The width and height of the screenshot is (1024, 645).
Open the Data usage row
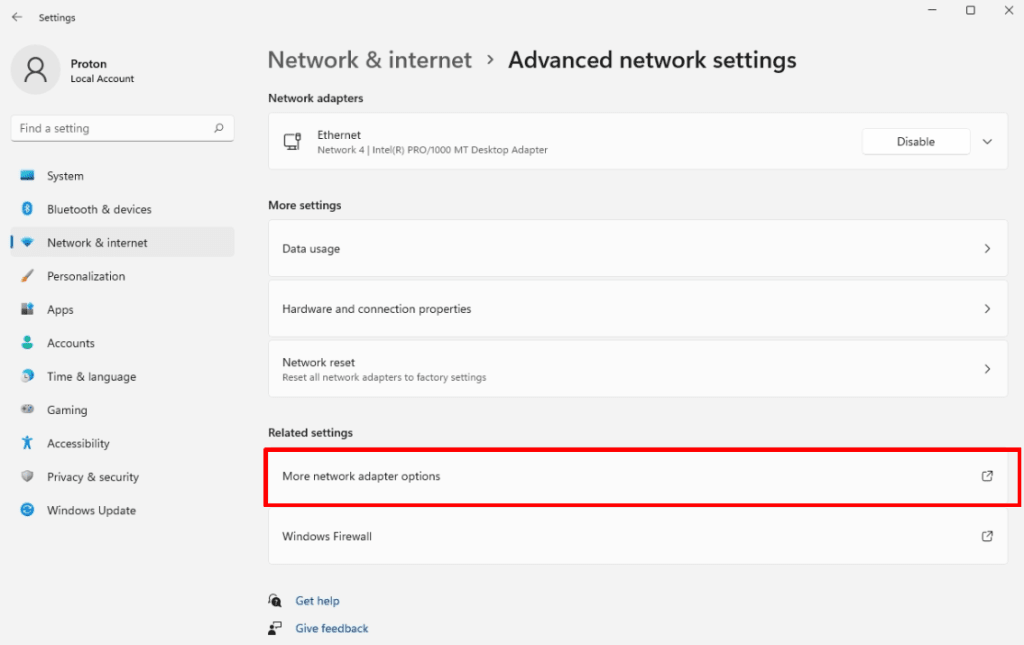coord(636,249)
